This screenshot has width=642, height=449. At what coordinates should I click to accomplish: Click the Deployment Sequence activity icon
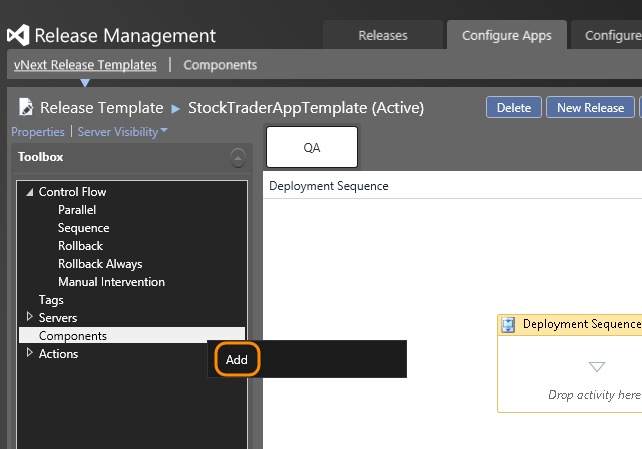point(508,325)
